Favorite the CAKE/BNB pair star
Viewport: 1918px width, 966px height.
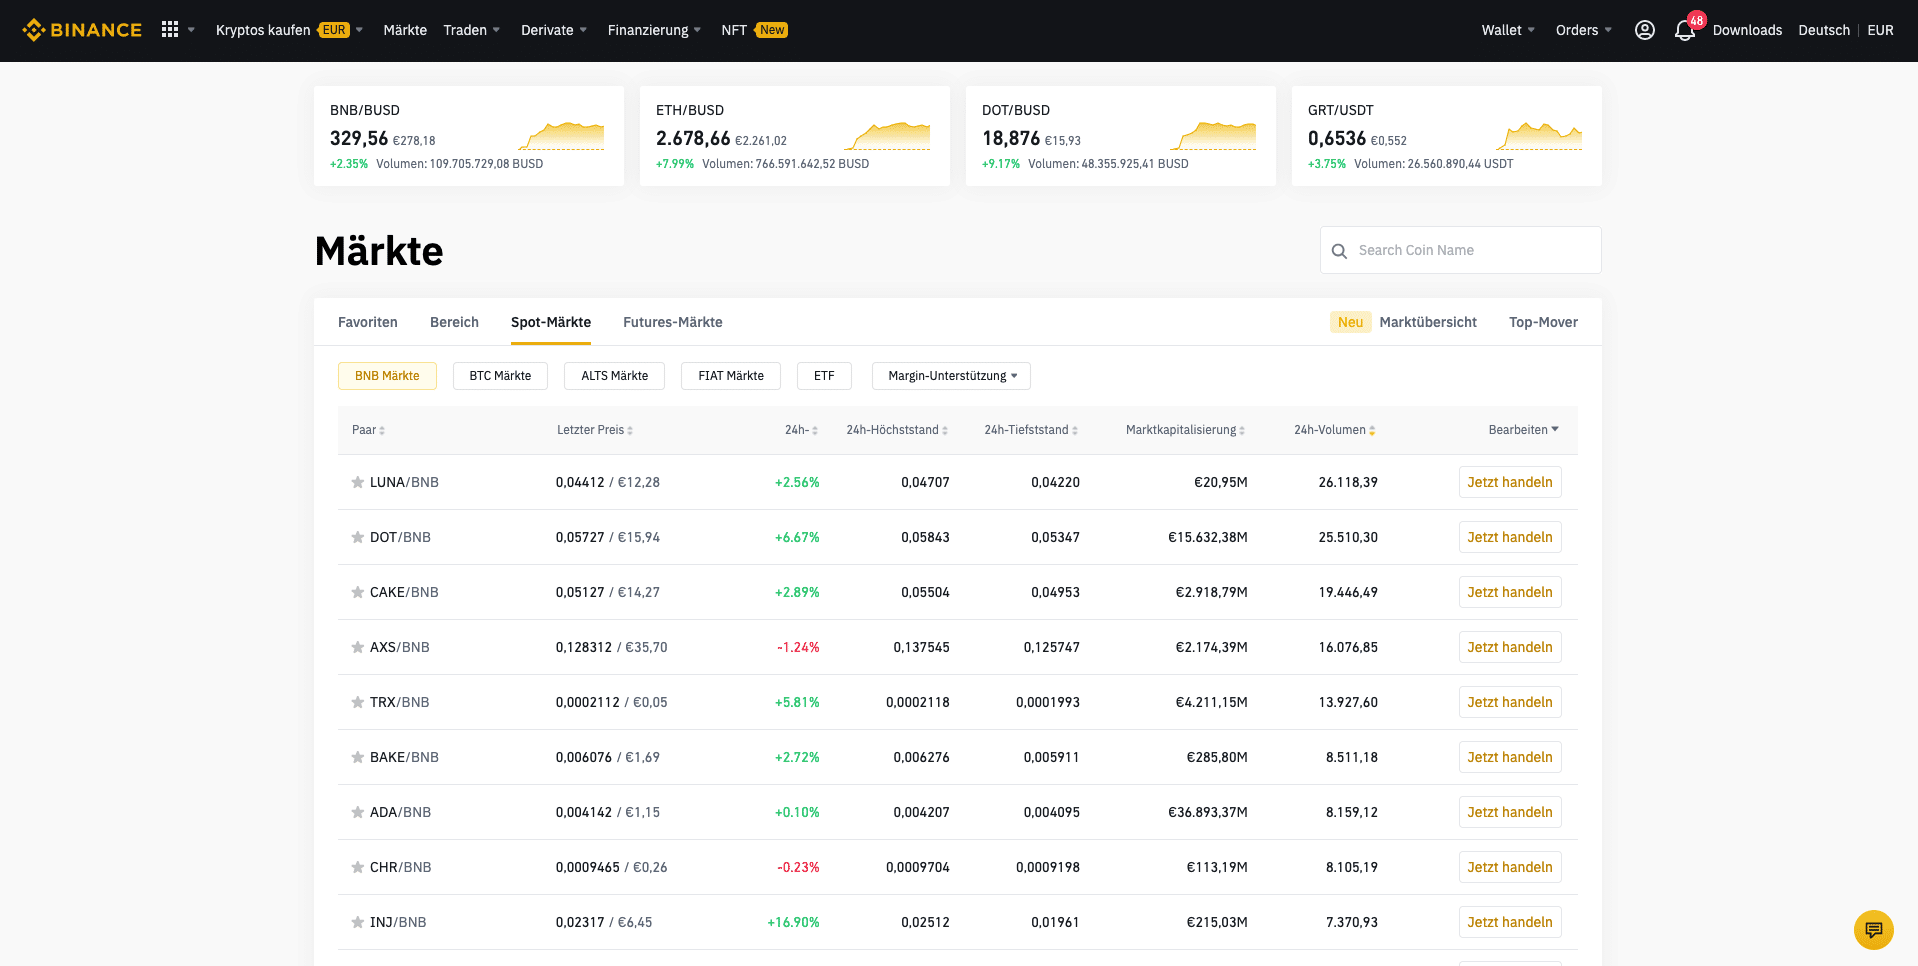coord(357,592)
